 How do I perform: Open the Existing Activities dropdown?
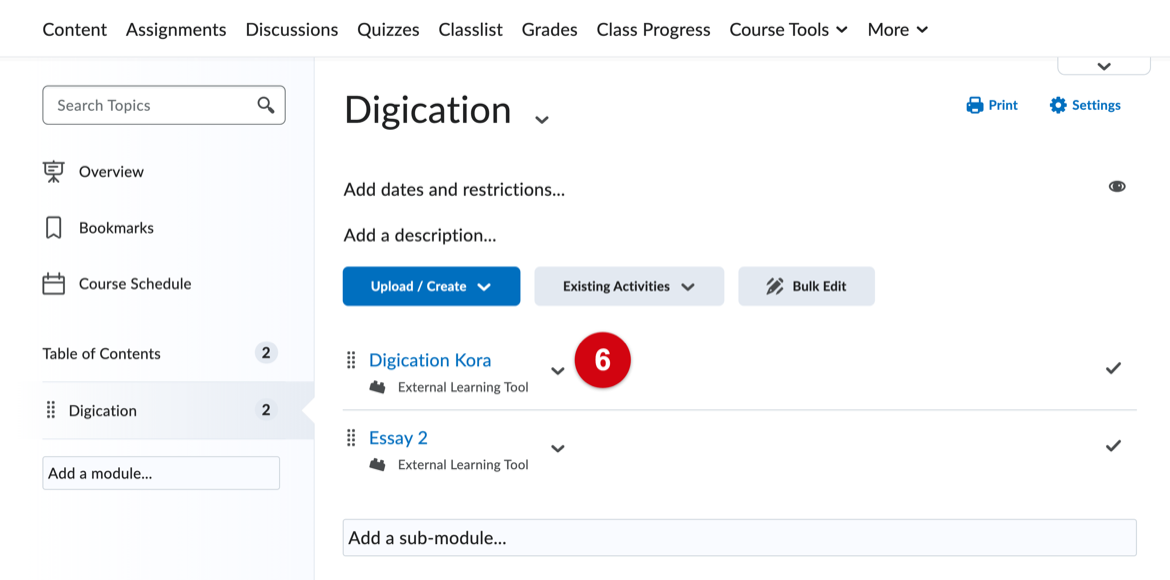coord(629,287)
